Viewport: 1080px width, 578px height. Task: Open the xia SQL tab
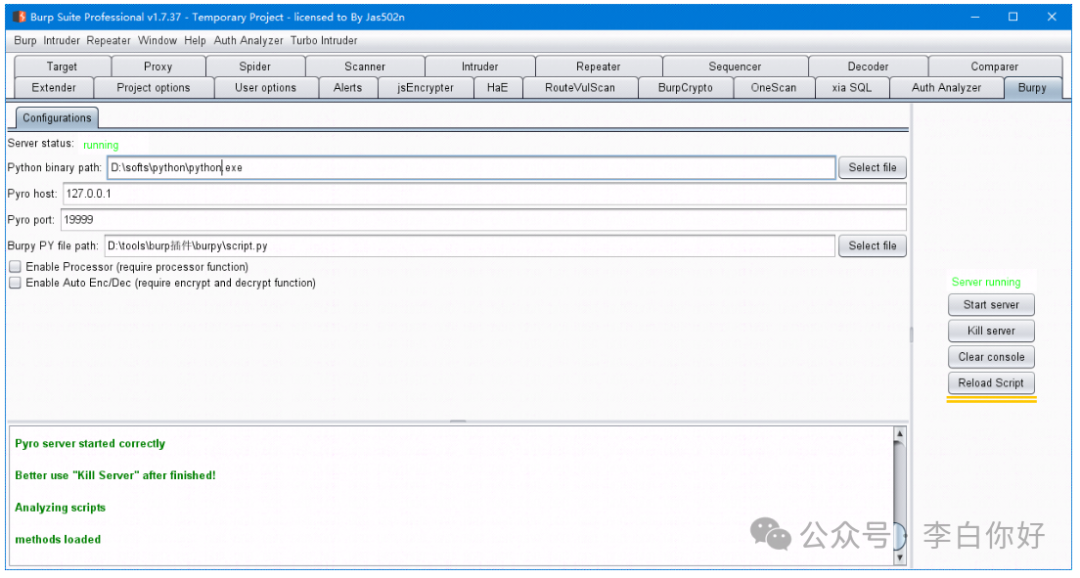pos(852,87)
